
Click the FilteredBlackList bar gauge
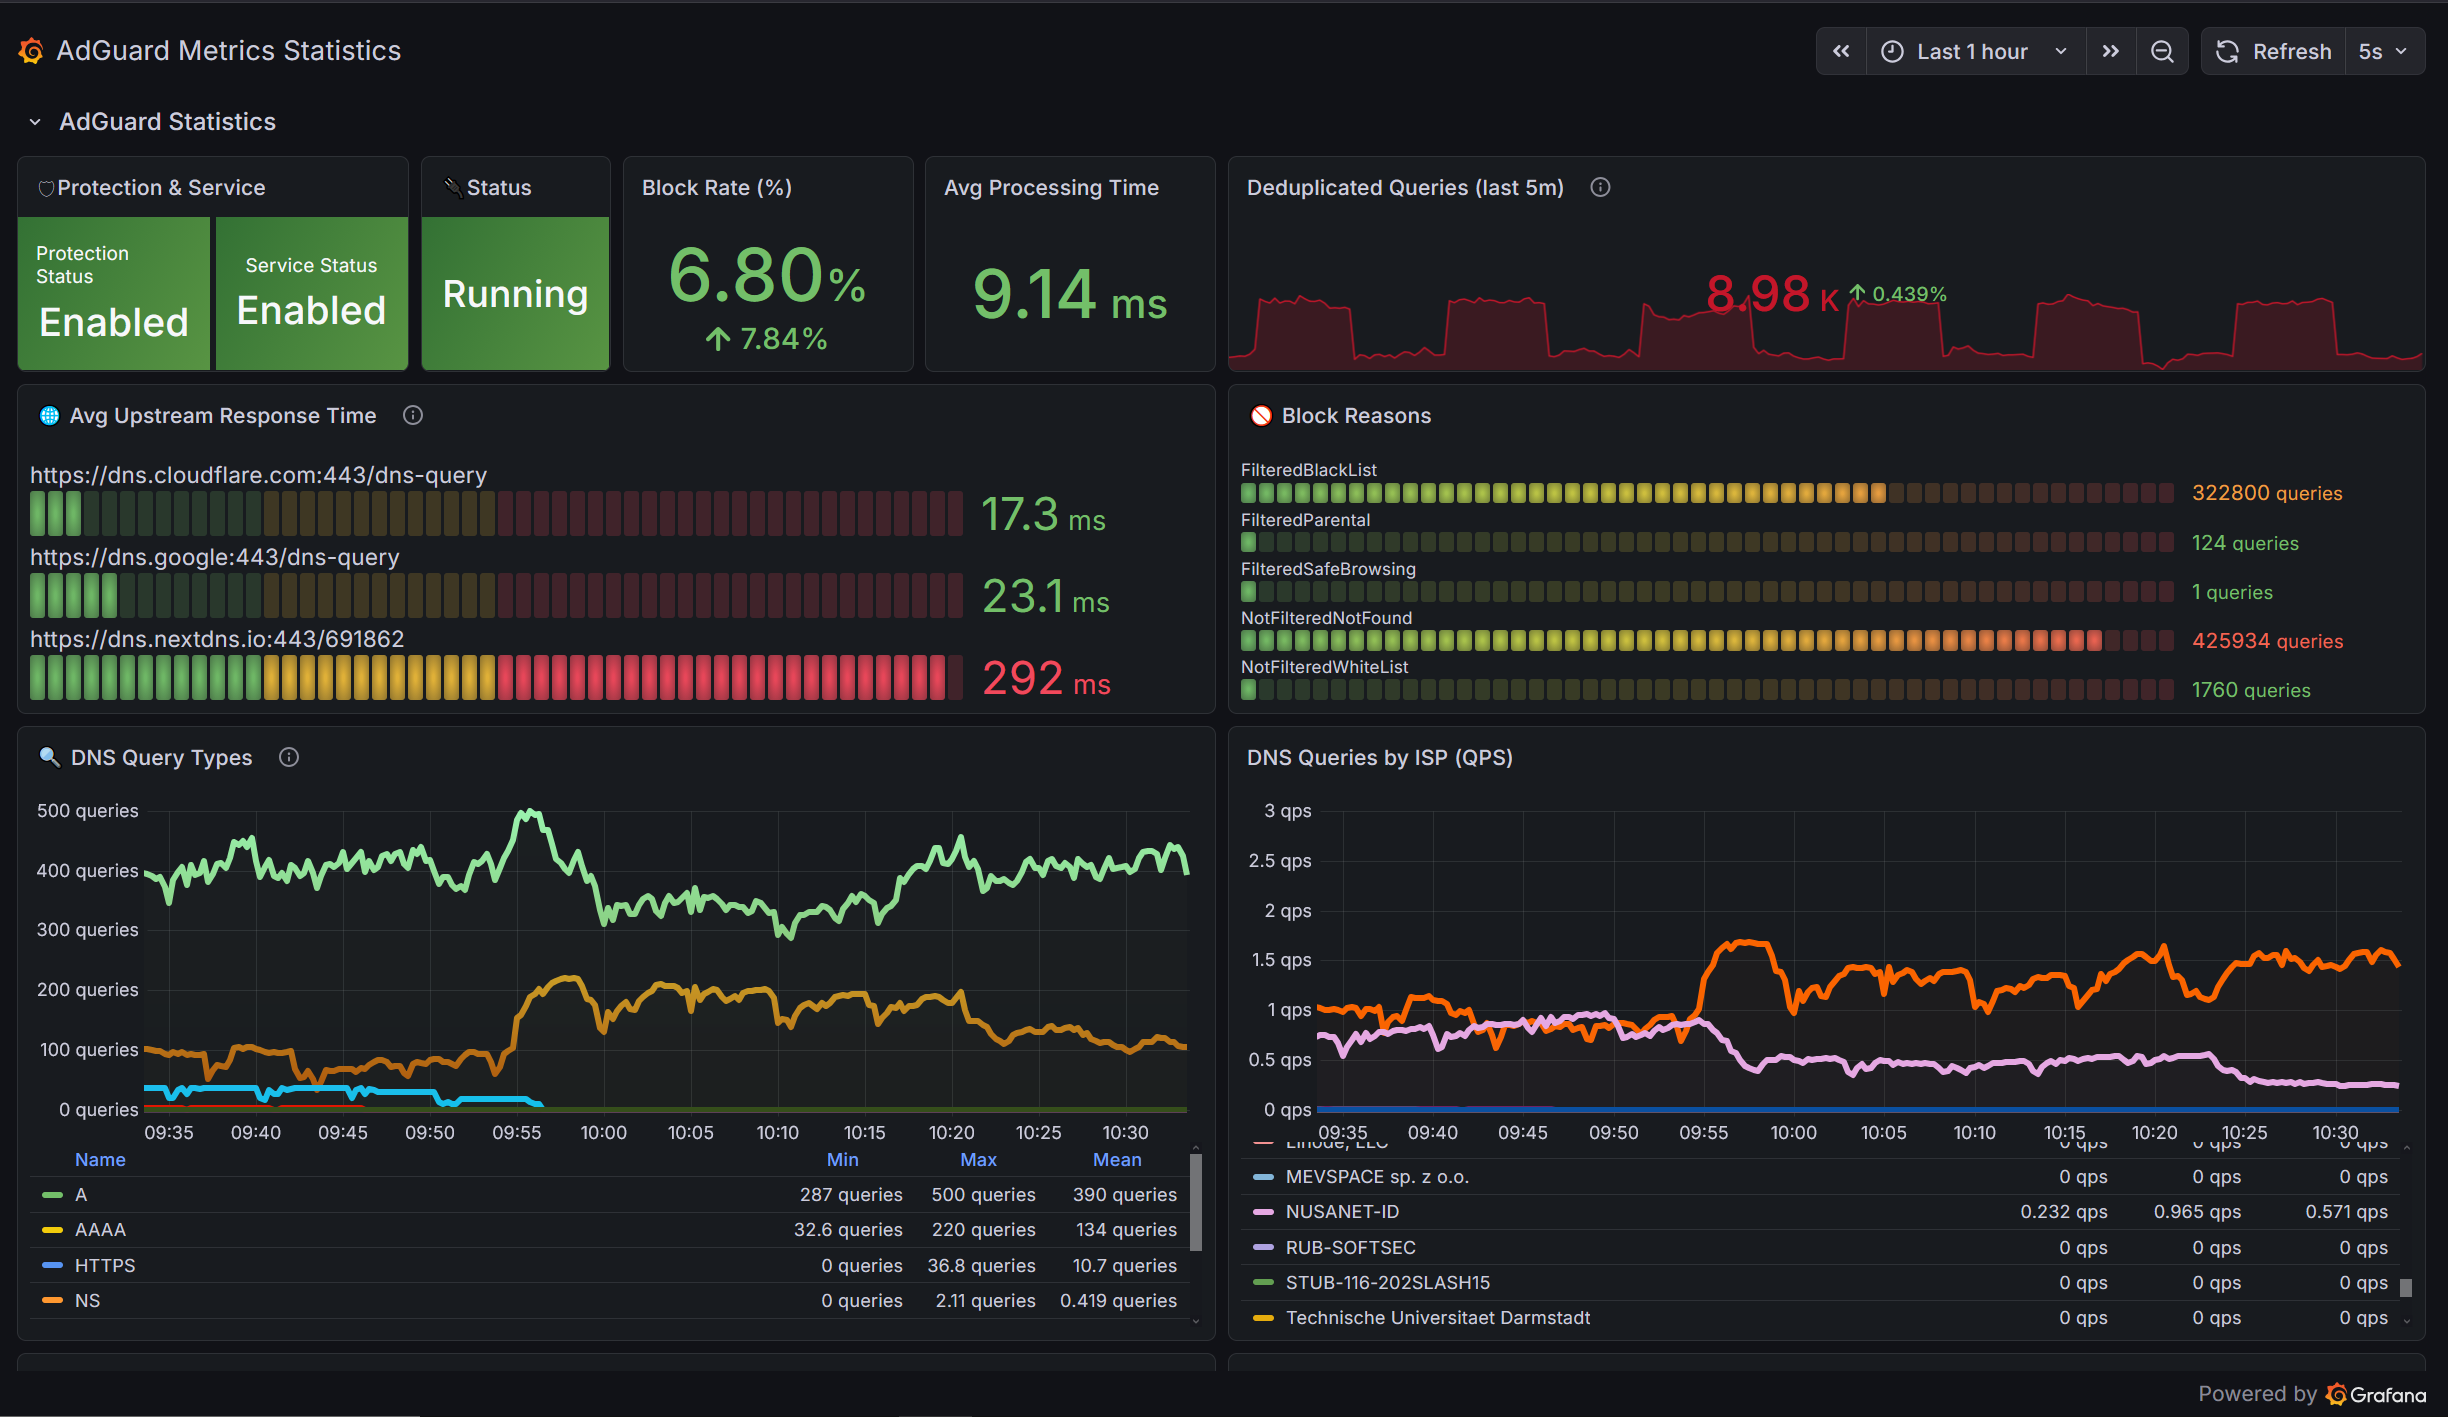[x=1707, y=493]
